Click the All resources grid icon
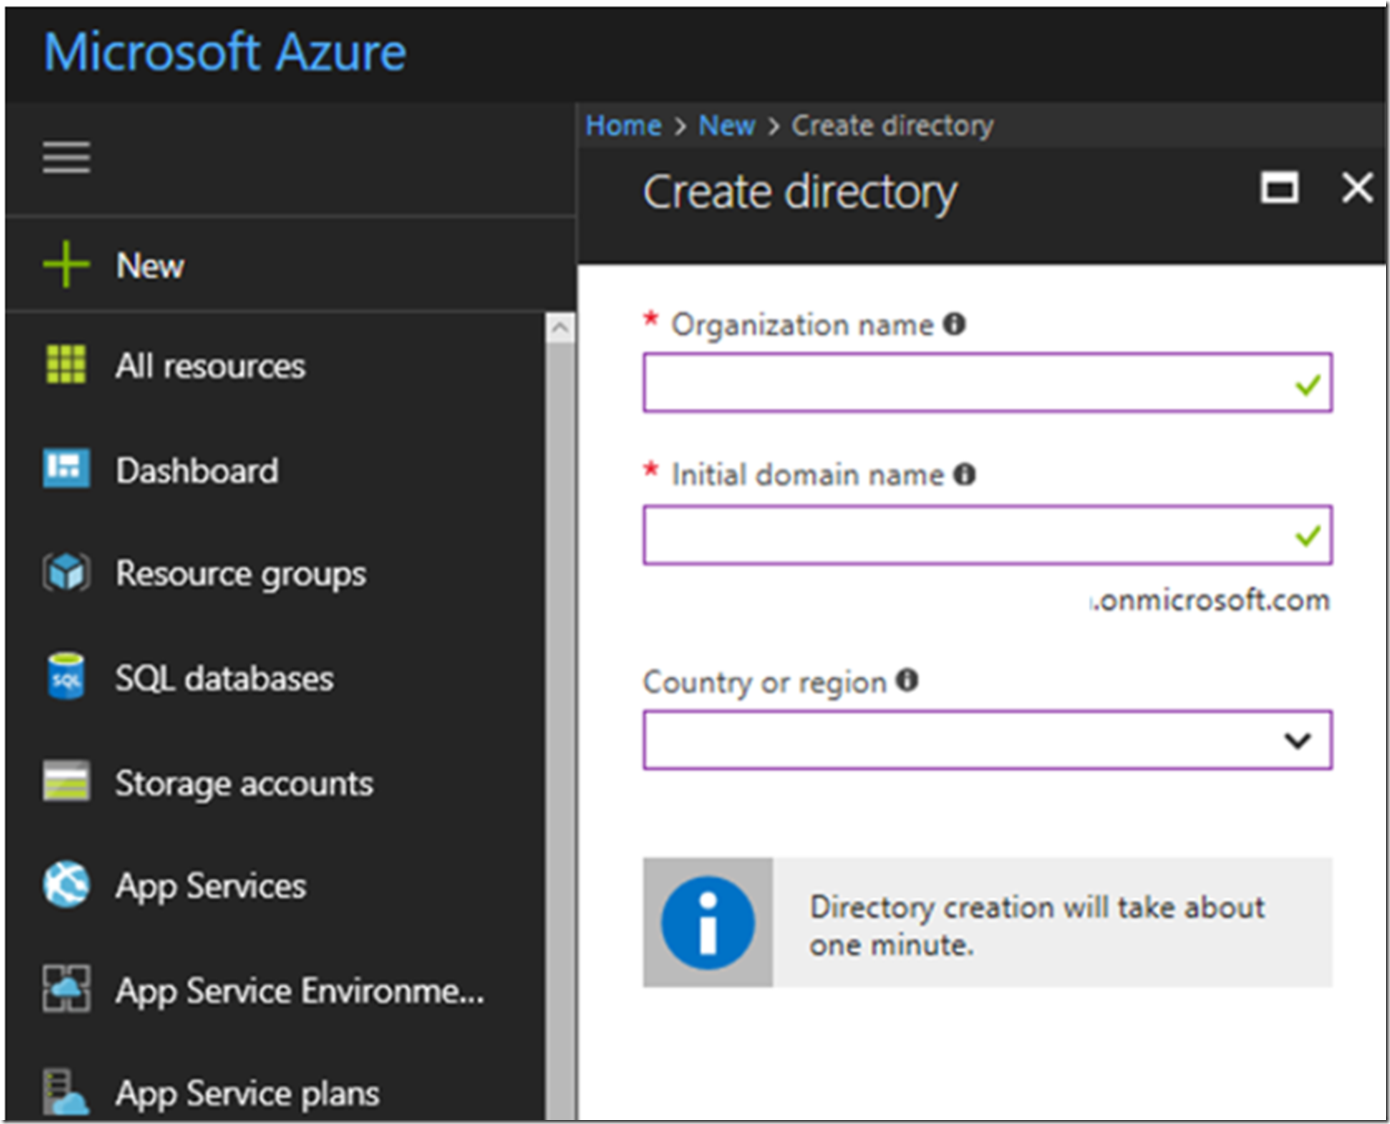This screenshot has width=1390, height=1124. click(66, 364)
